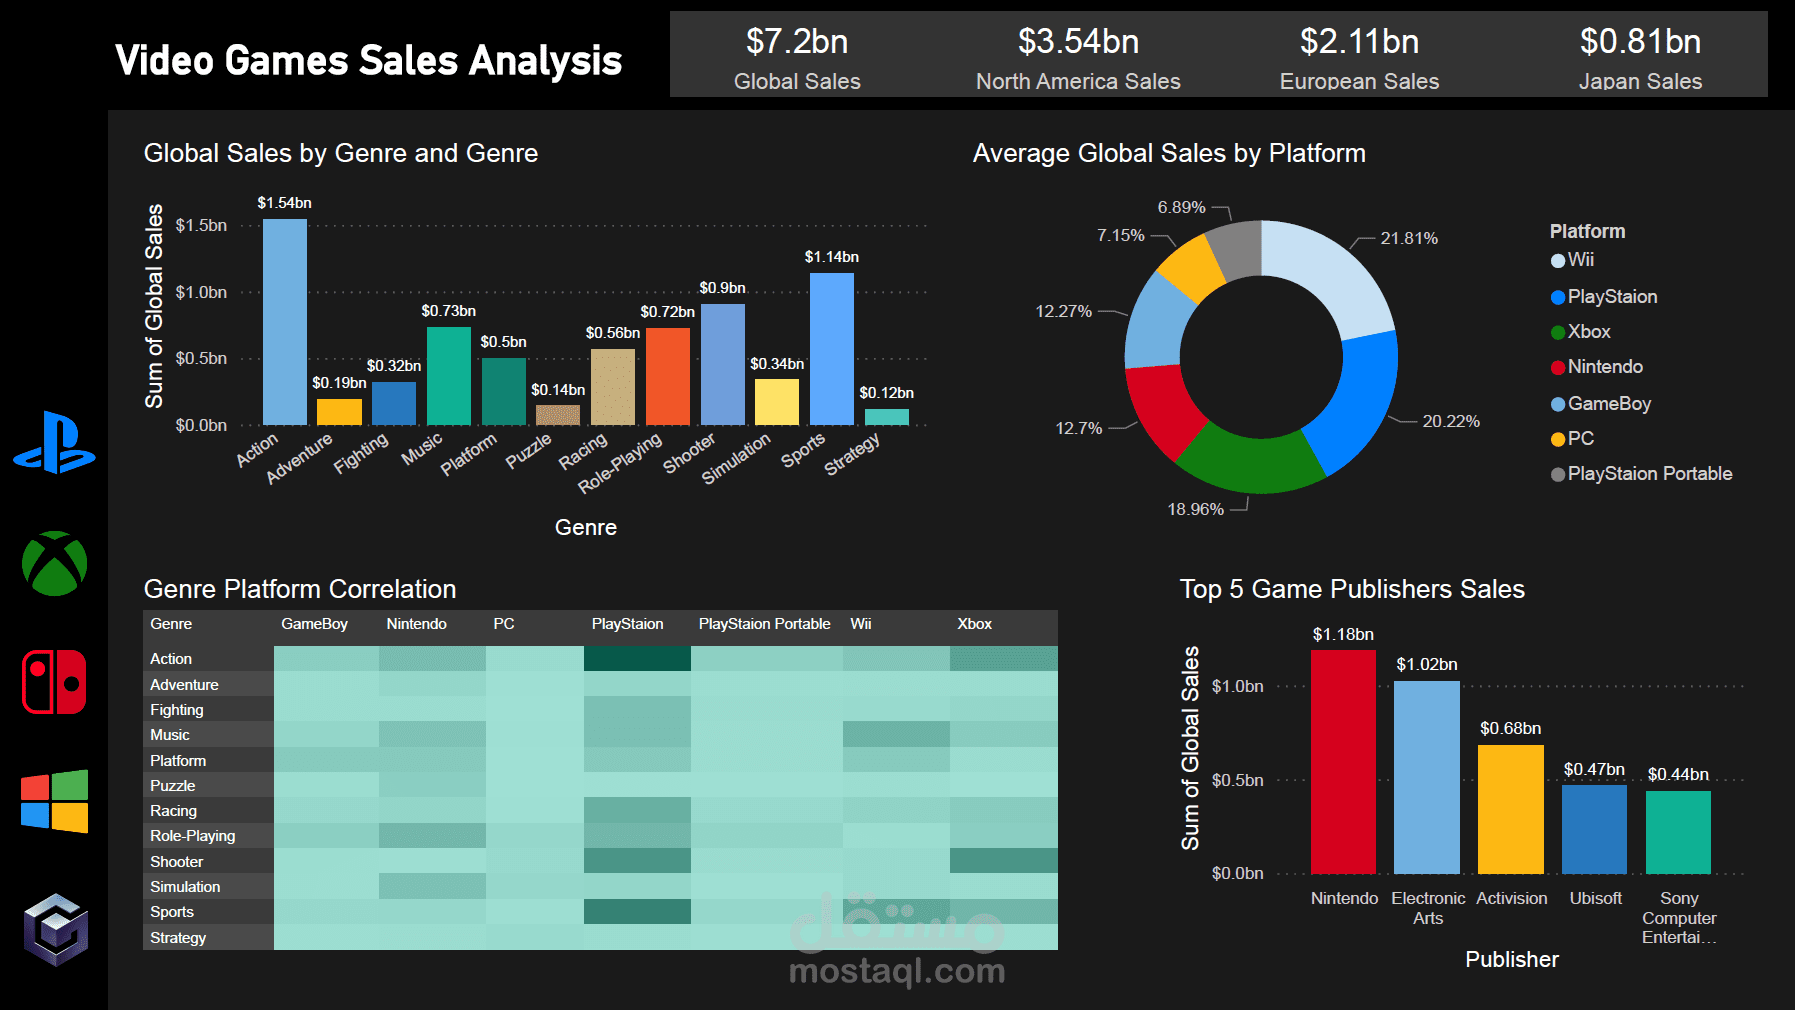The image size is (1795, 1010).
Task: Highlight the Activision bar in the publishers chart
Action: click(1511, 809)
